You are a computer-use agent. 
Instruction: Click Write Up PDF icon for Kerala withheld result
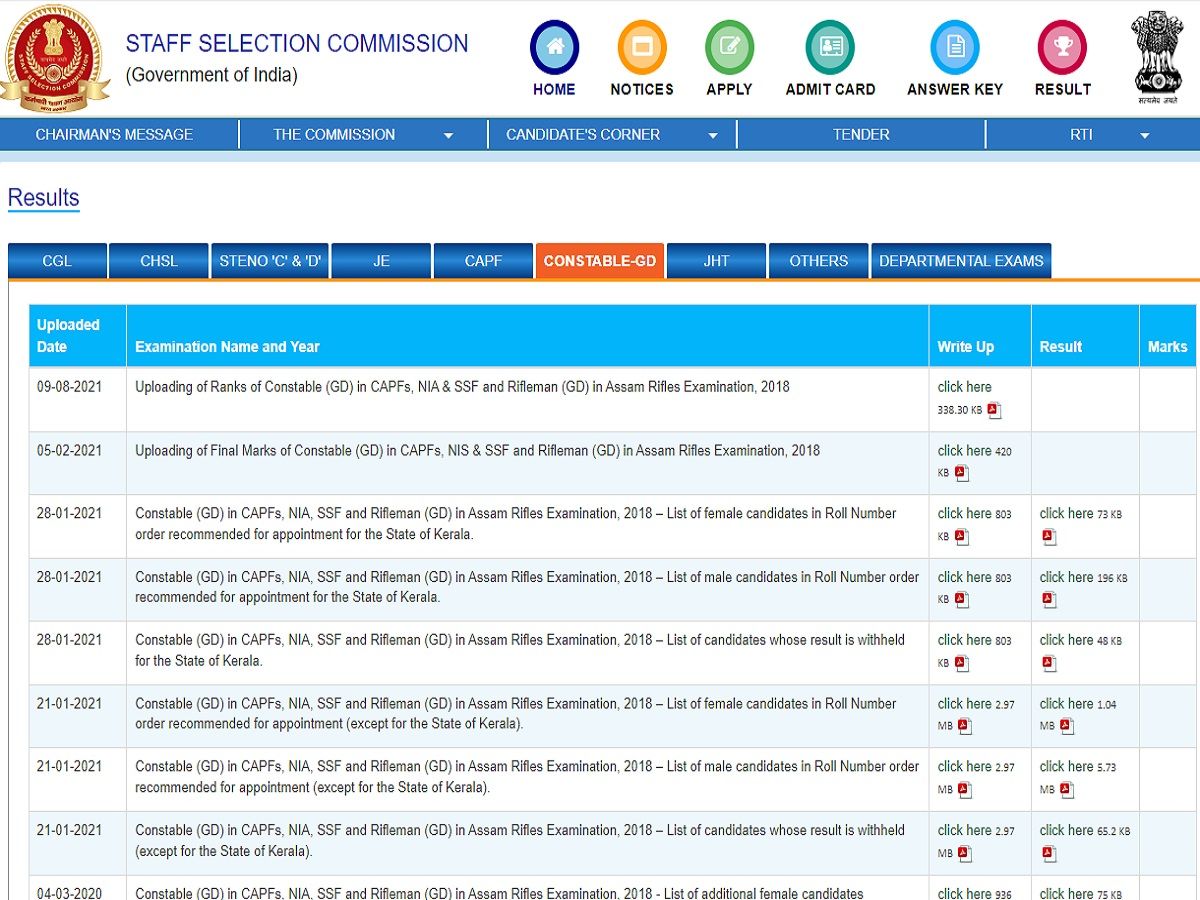point(961,663)
